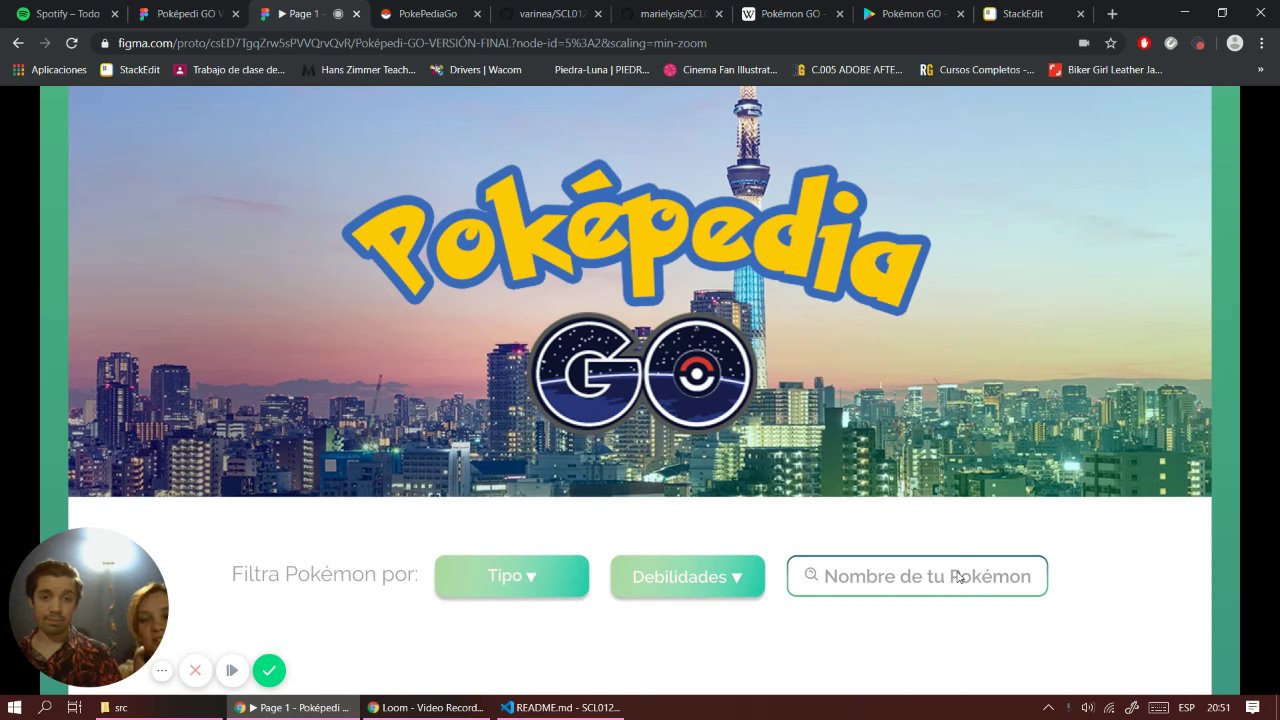Open the Windows notification center
This screenshot has height=720, width=1280.
[1252, 707]
